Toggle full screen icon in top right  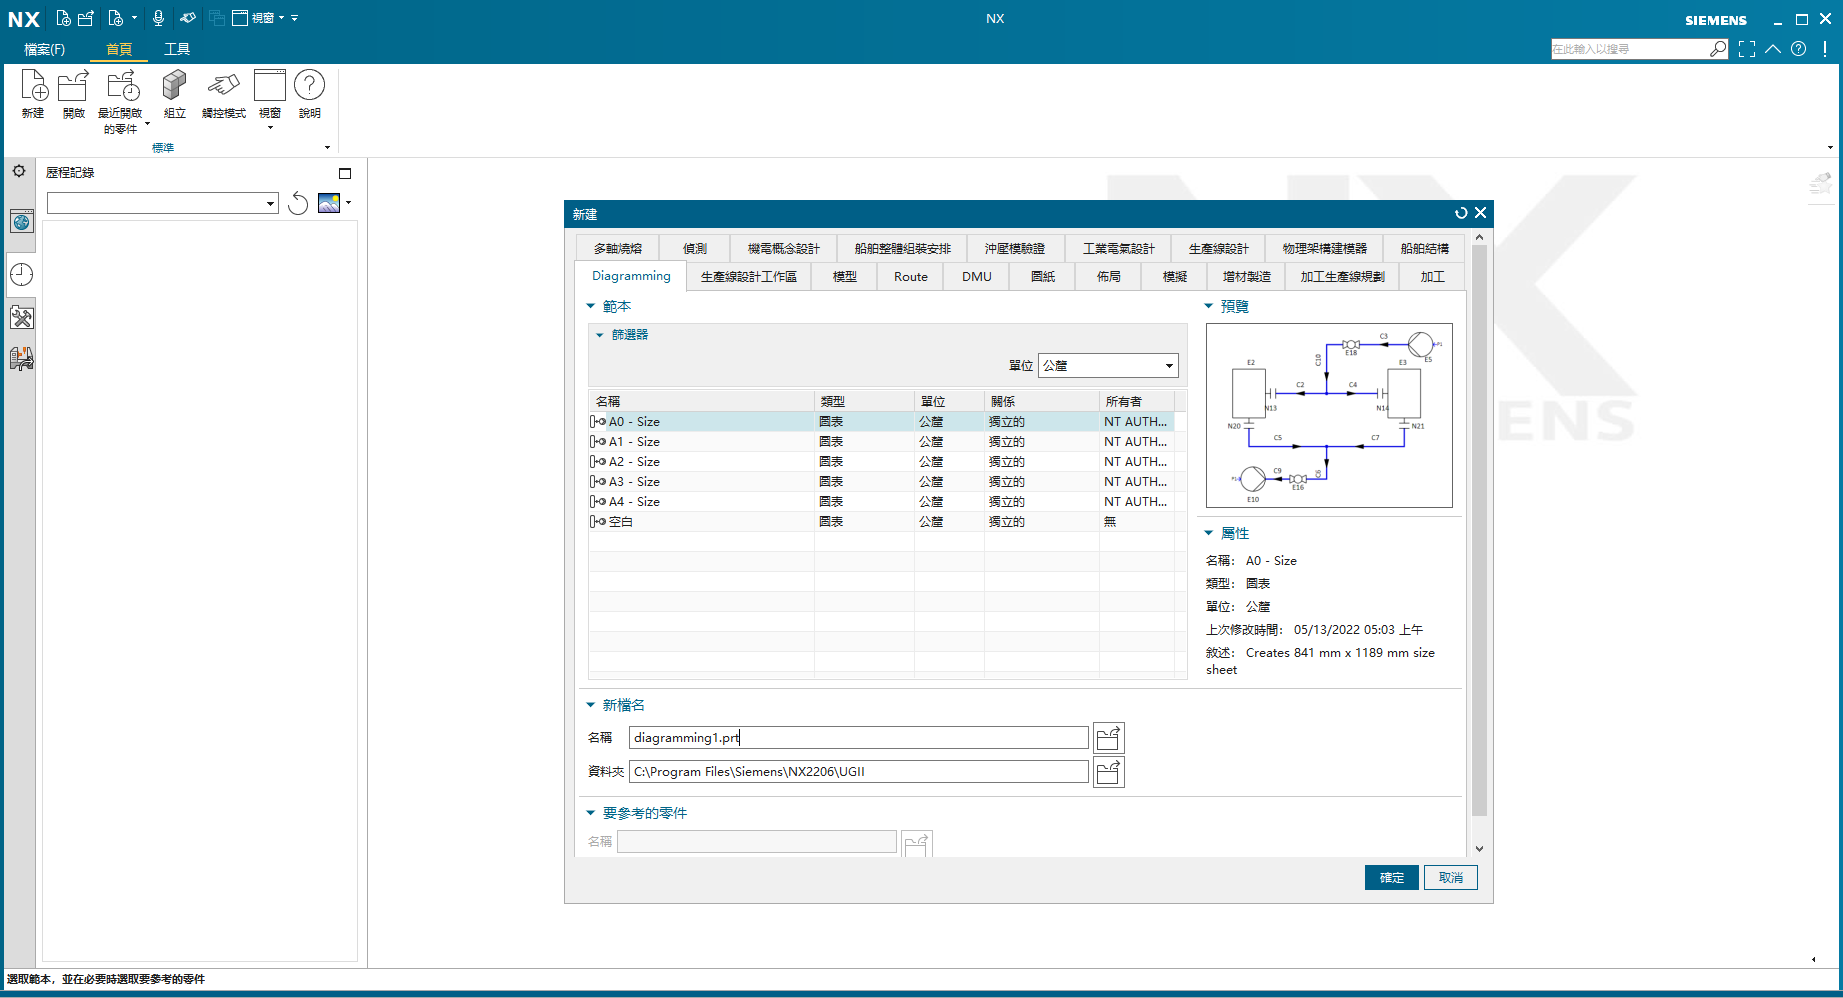coord(1747,49)
